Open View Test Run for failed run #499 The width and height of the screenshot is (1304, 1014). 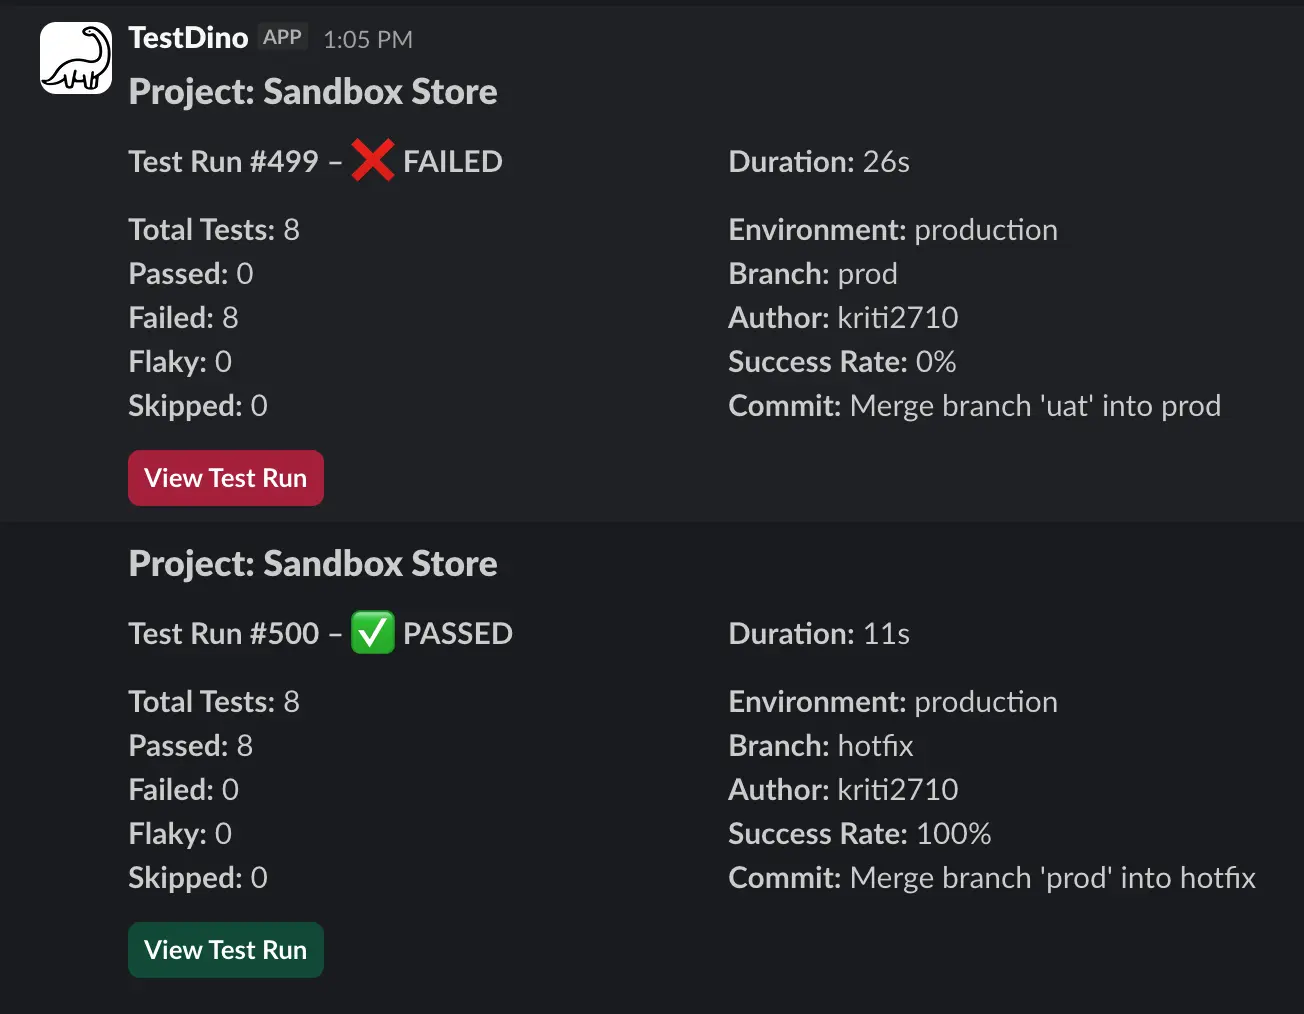225,478
